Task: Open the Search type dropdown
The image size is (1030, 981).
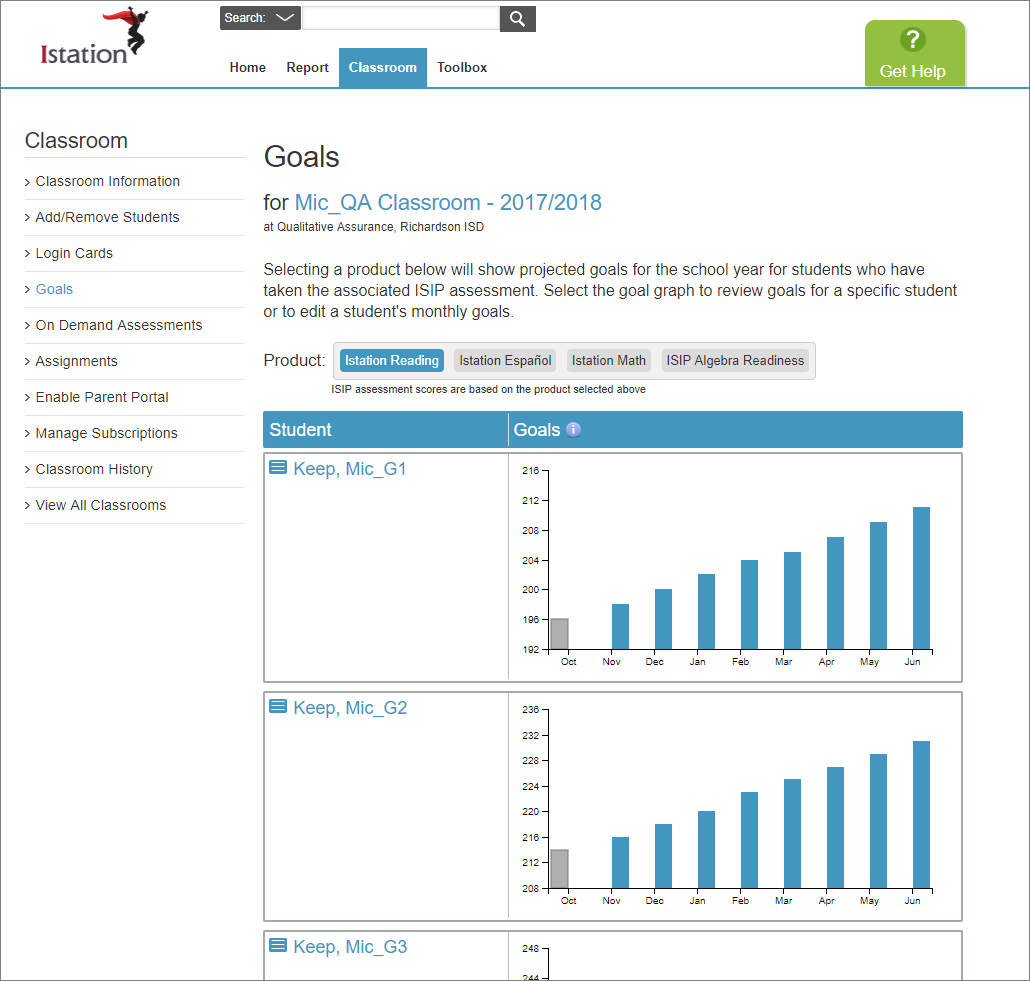Action: (260, 18)
